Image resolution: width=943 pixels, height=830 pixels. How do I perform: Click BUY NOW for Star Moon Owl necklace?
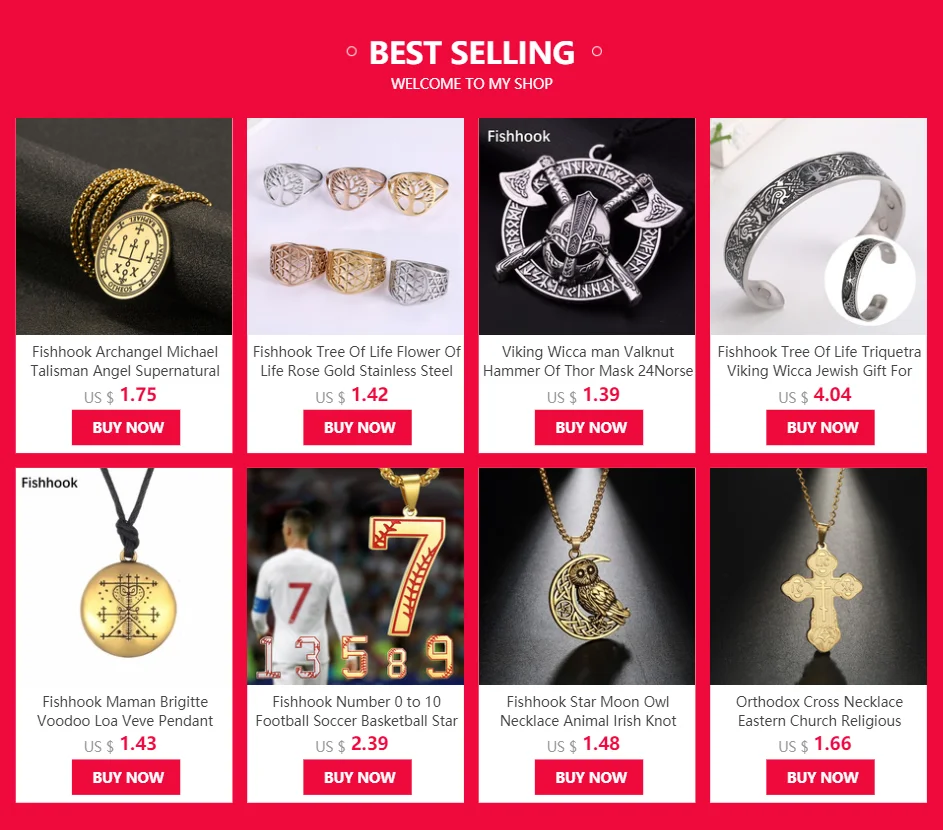pos(589,777)
